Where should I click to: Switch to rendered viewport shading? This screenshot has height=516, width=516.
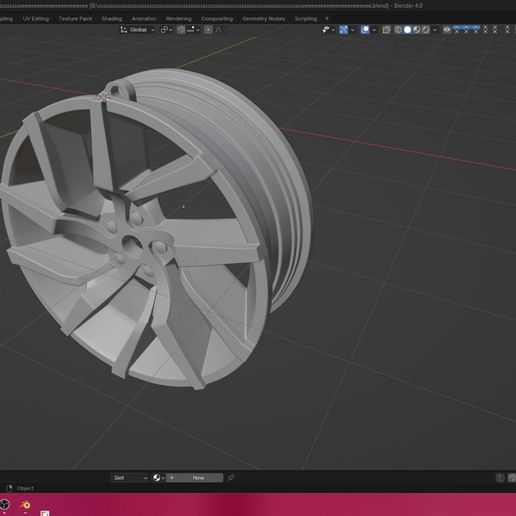point(426,30)
